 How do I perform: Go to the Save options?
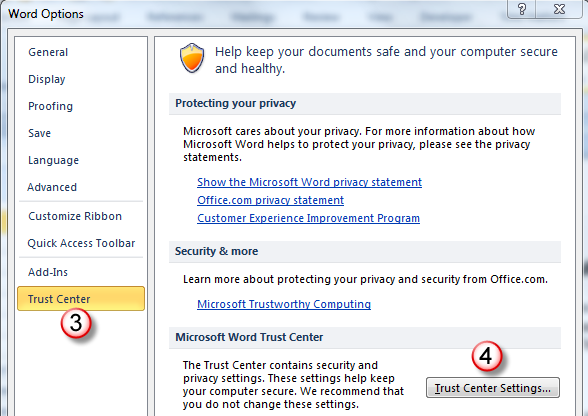click(x=39, y=133)
